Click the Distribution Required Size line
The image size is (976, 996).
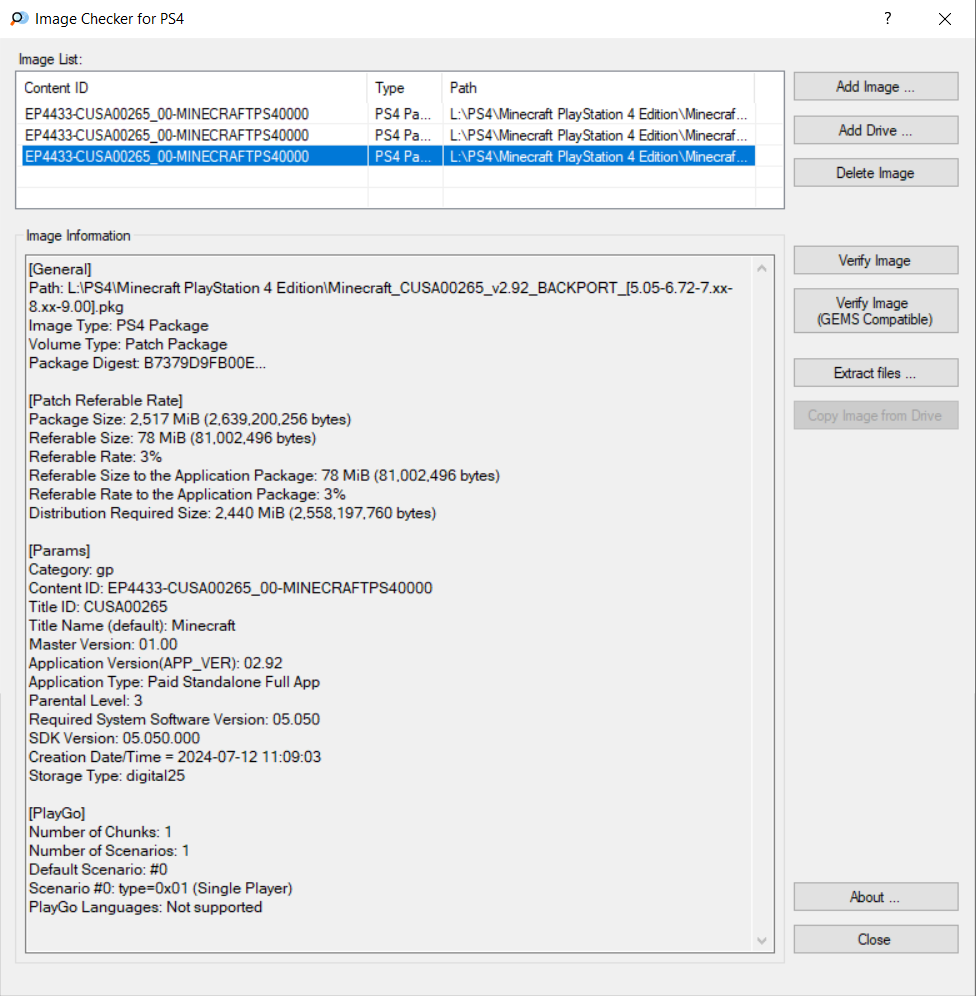pyautogui.click(x=232, y=513)
